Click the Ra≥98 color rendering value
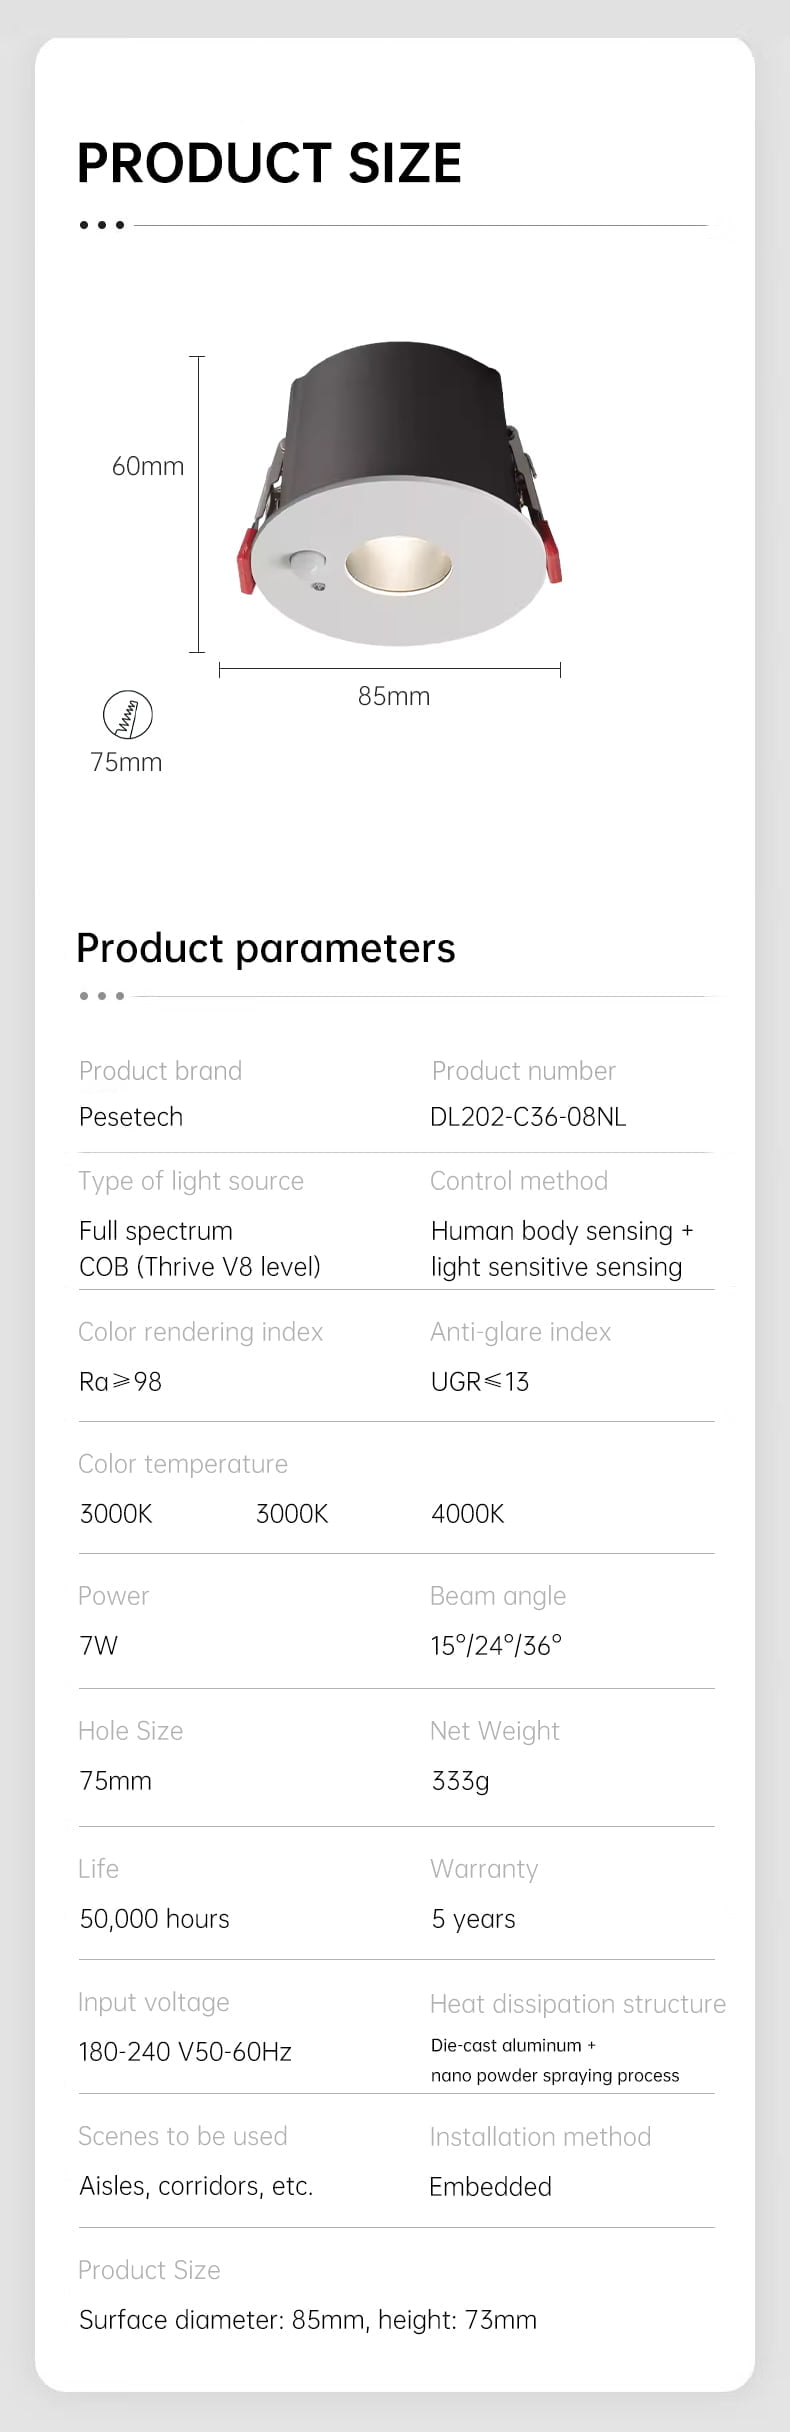Screen dimensions: 790x2432 (120, 1382)
